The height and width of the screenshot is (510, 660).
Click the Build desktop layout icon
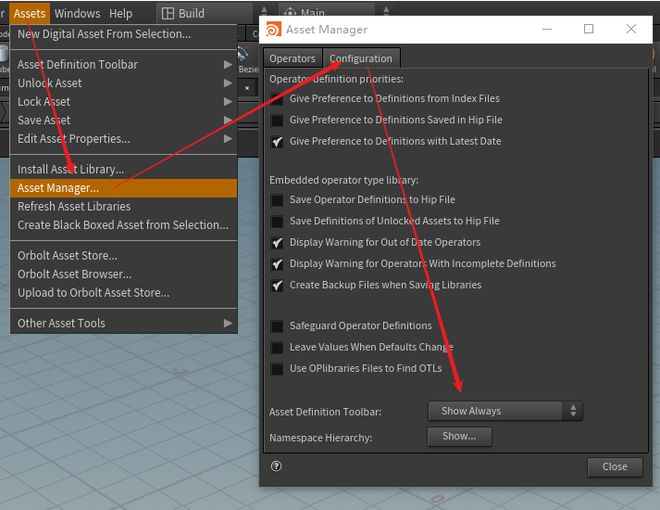pyautogui.click(x=167, y=13)
